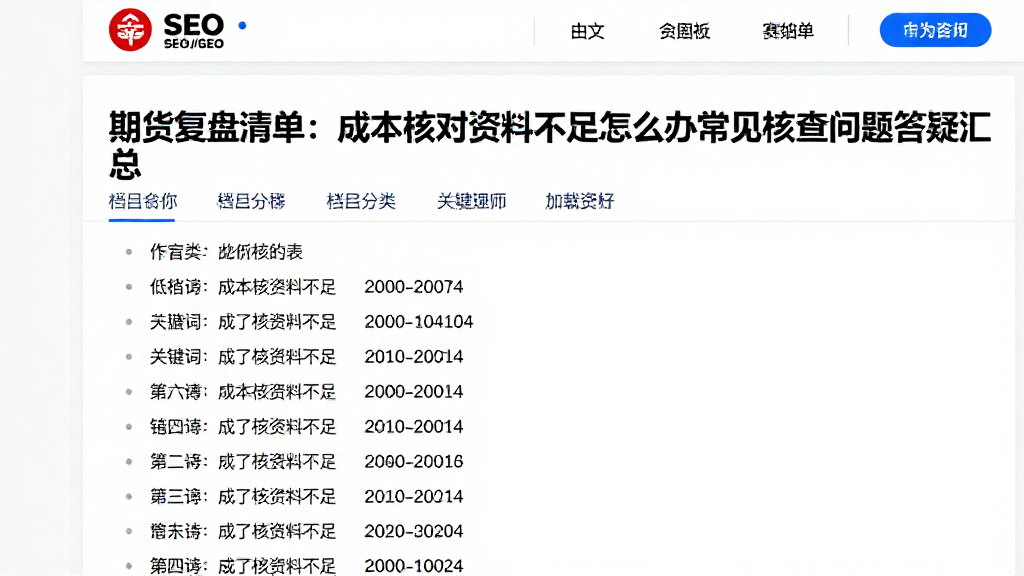
Task: Open the middle navigation item 佘图板
Action: [x=684, y=31]
